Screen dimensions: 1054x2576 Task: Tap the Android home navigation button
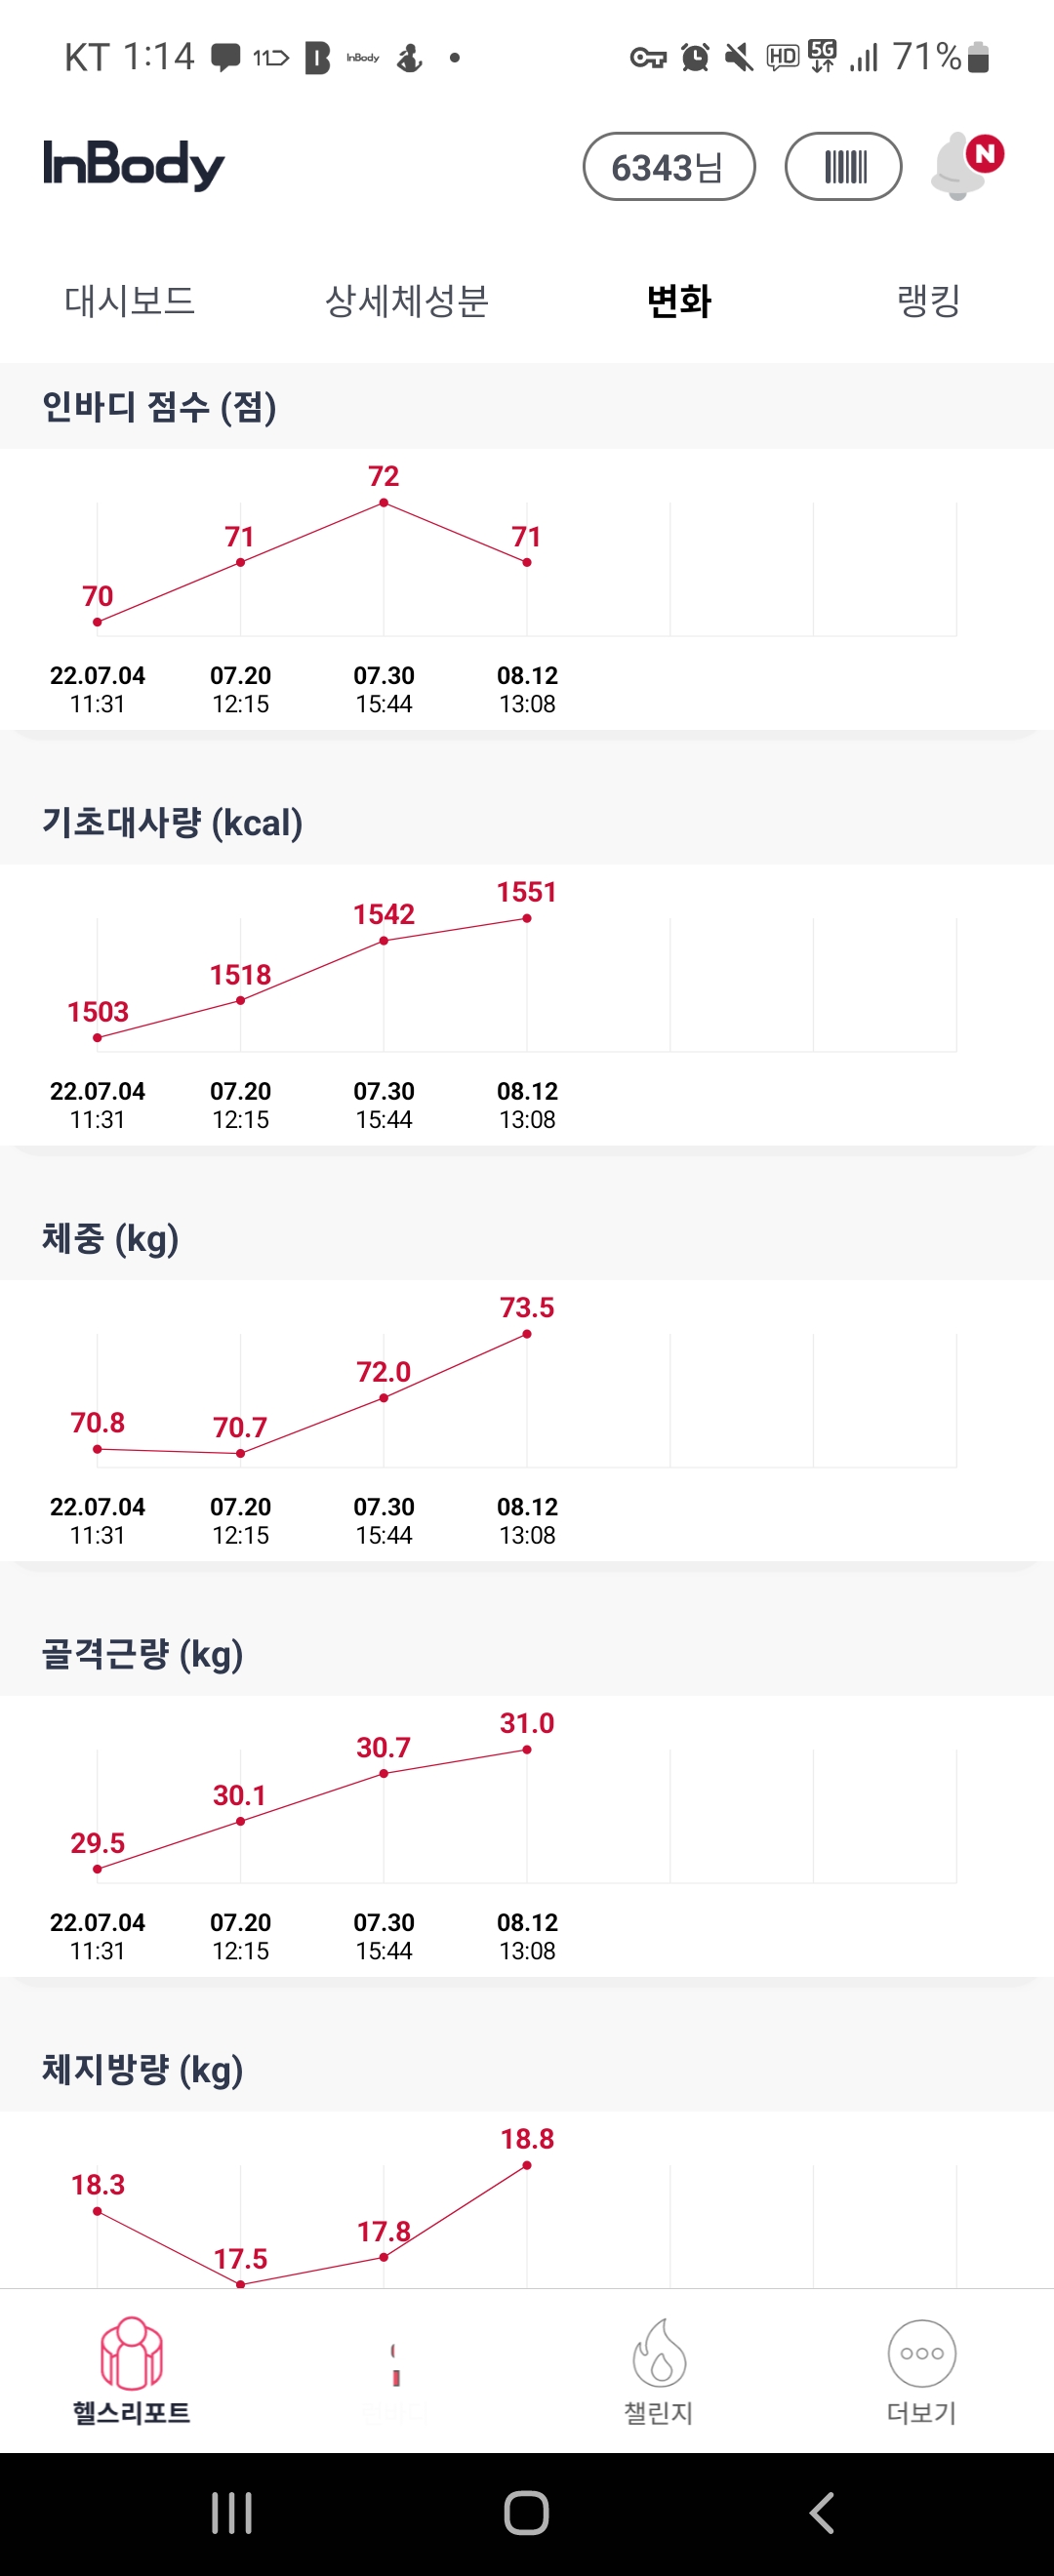pos(527,2513)
